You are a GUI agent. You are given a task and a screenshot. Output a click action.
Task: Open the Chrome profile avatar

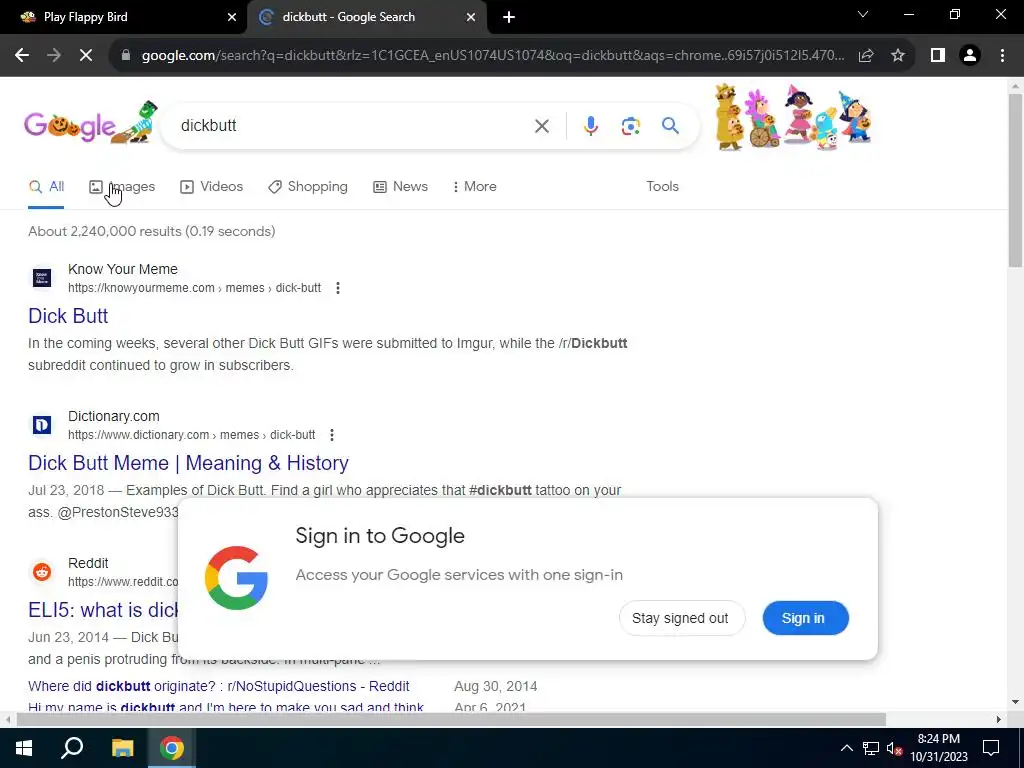click(x=970, y=56)
